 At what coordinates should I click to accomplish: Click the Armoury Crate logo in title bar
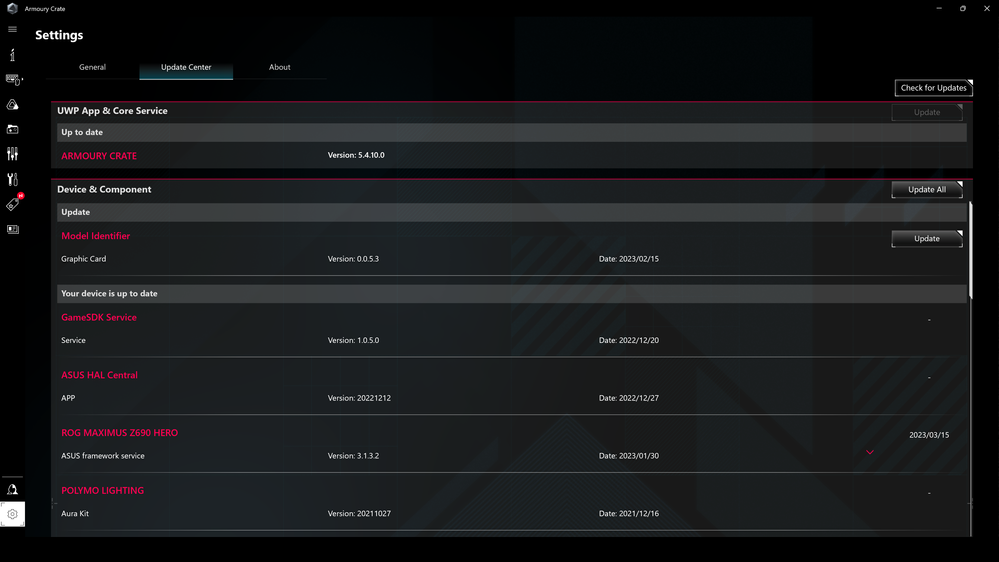pyautogui.click(x=12, y=8)
